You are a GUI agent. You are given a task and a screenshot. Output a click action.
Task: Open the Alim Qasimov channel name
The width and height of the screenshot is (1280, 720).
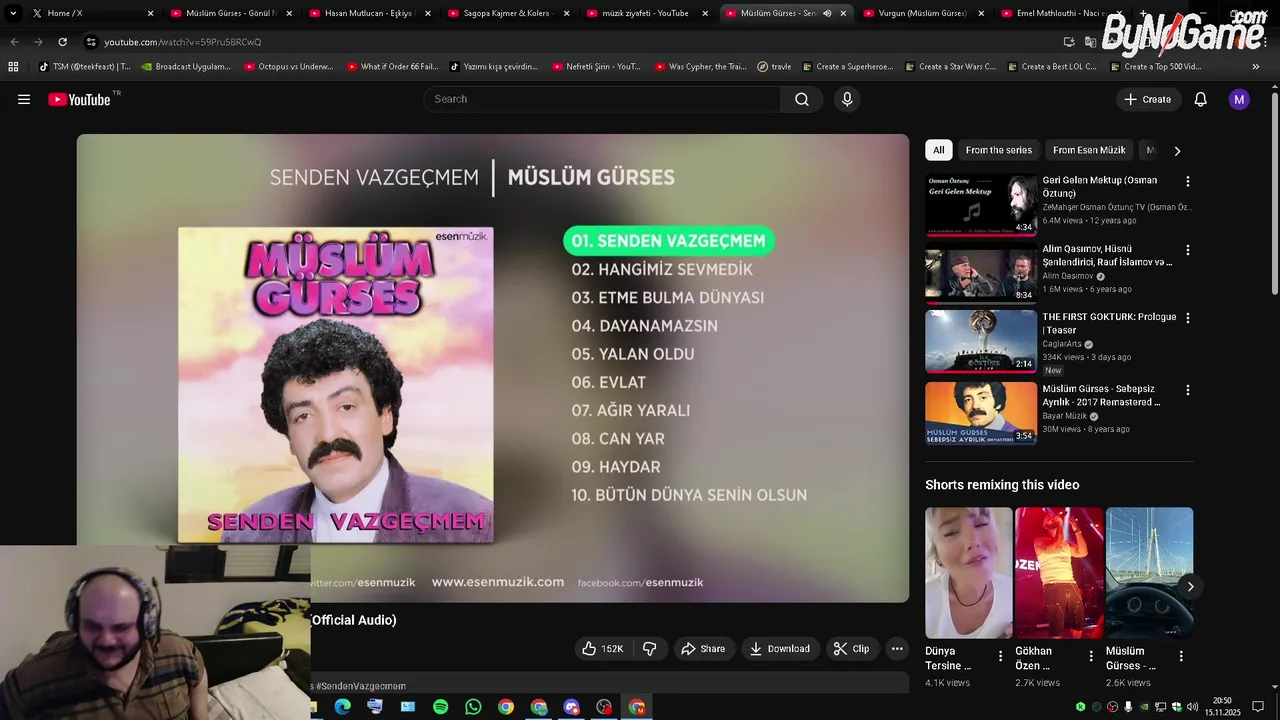(x=1068, y=276)
